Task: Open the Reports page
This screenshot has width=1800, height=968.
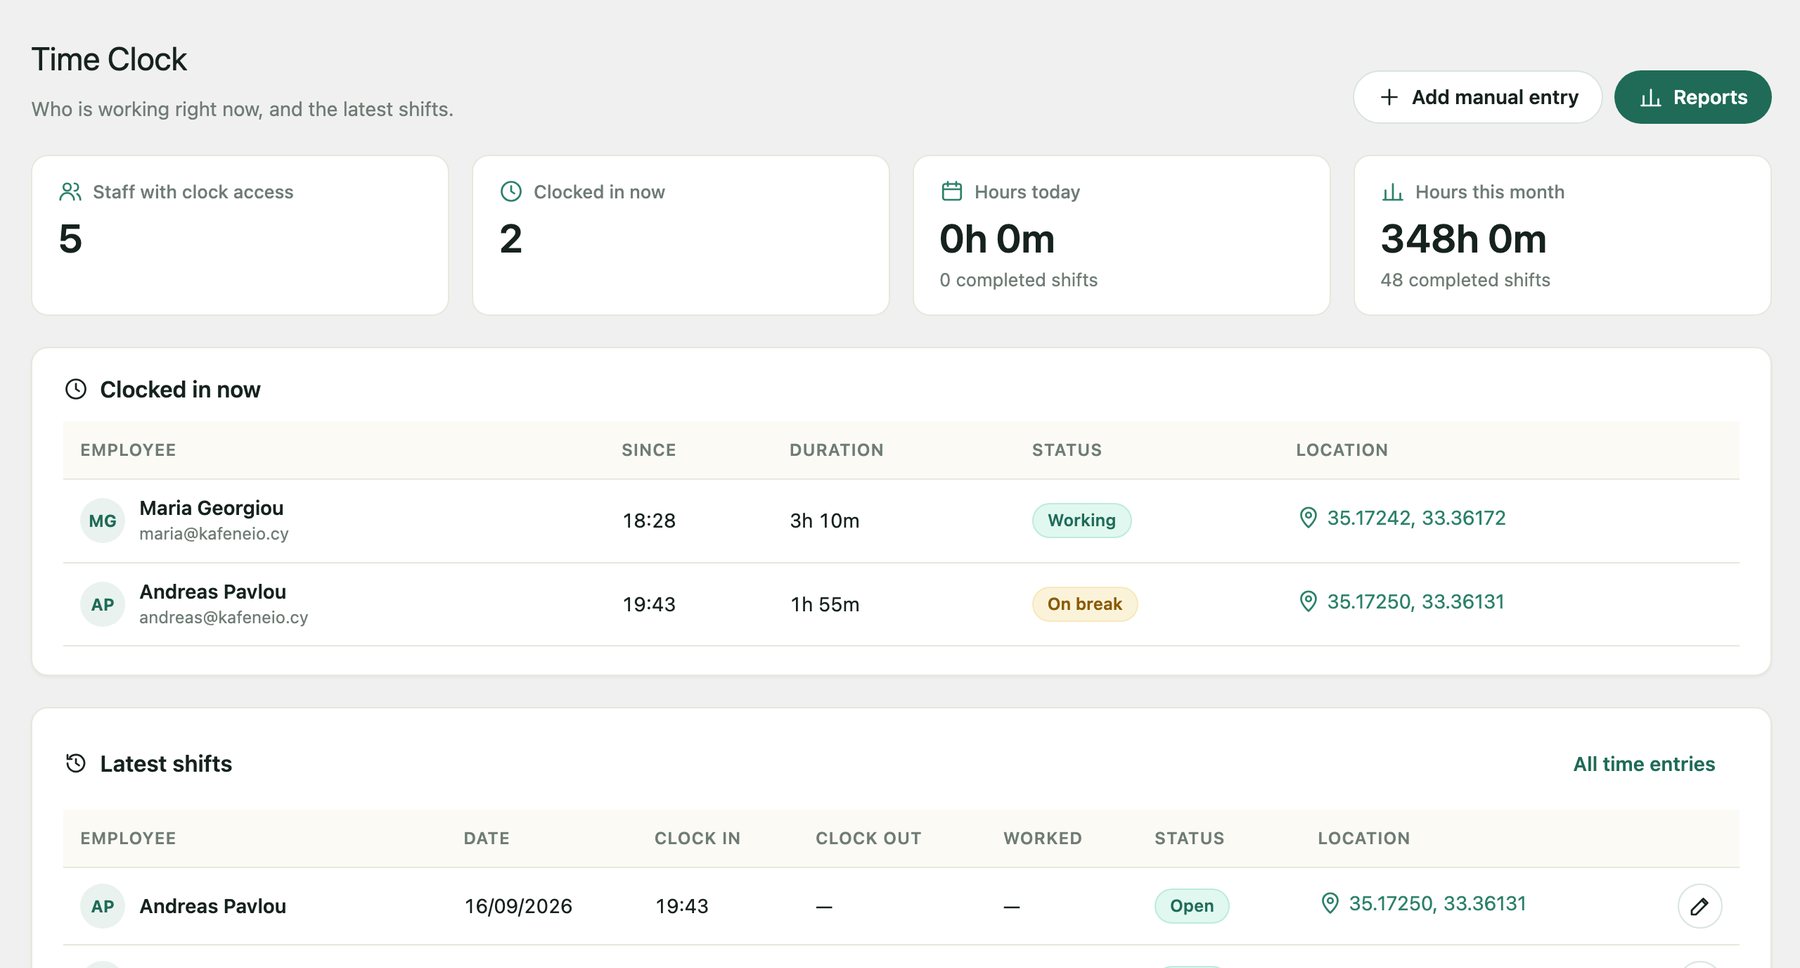Action: (1692, 97)
